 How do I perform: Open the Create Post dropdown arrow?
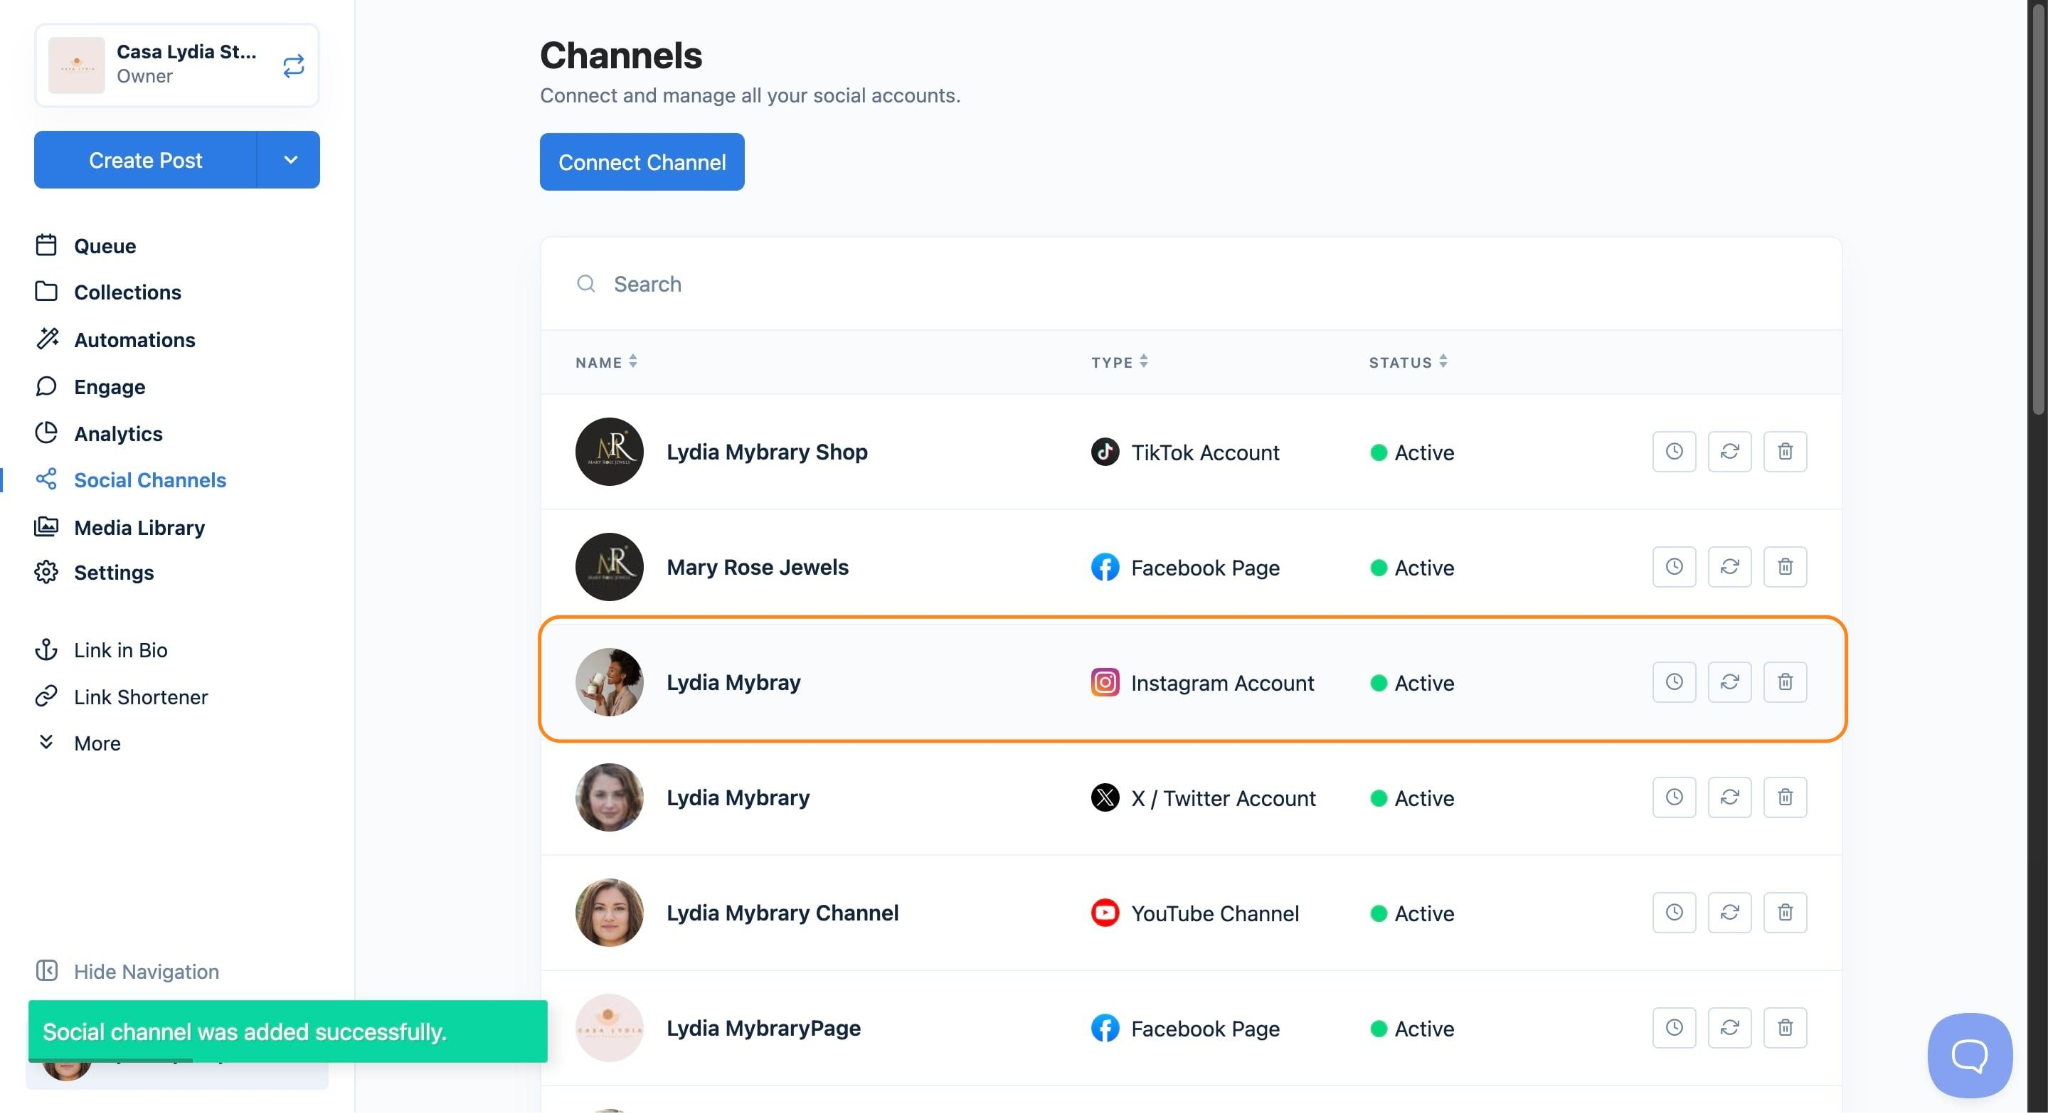tap(289, 160)
